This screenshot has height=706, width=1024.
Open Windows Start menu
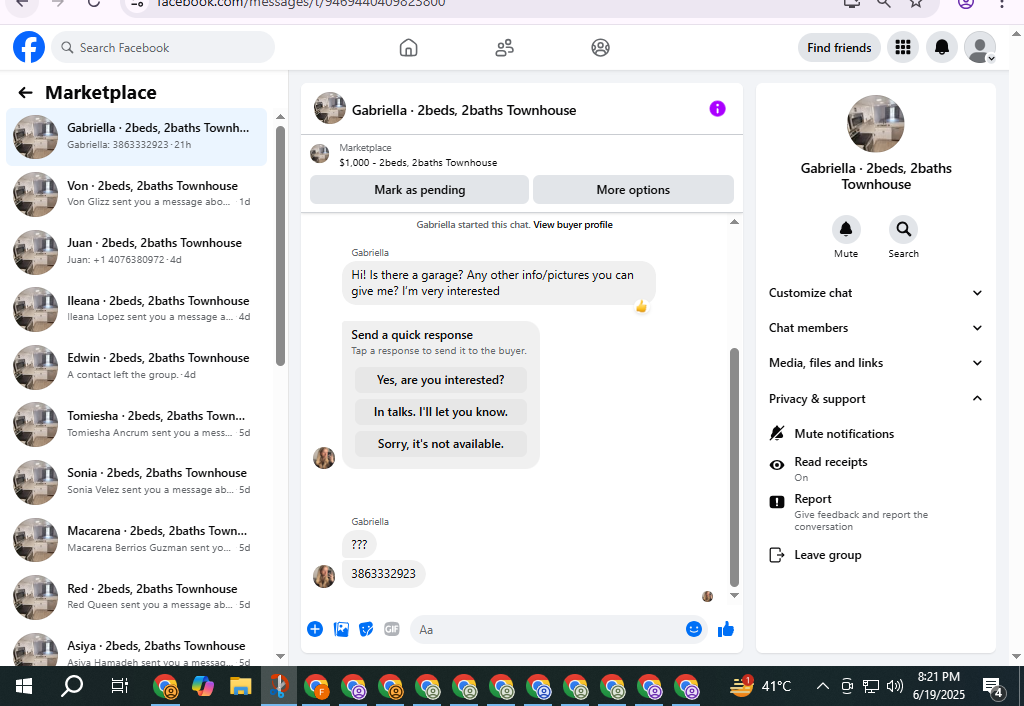point(24,686)
